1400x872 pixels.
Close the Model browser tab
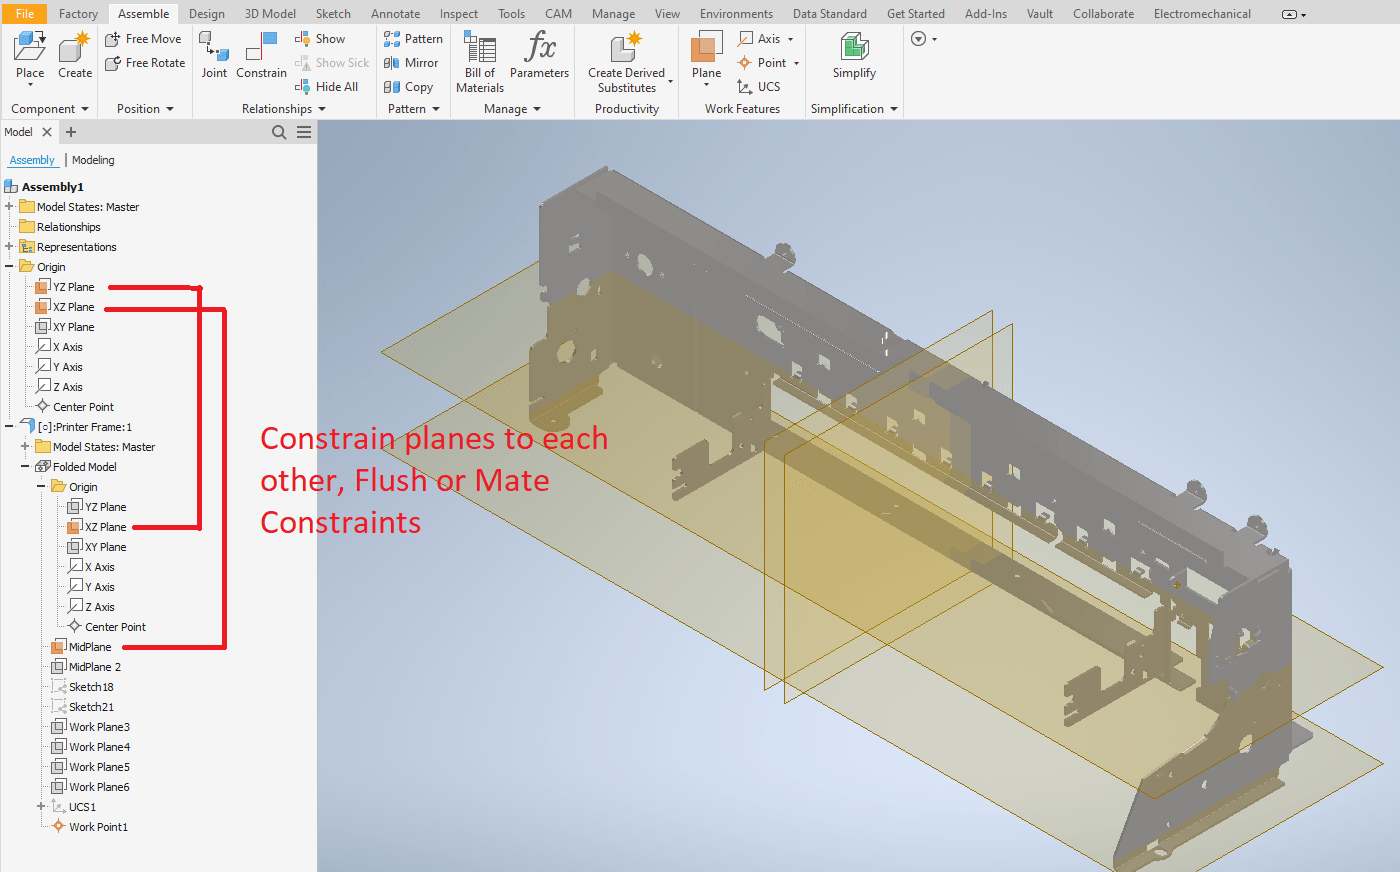click(x=47, y=132)
